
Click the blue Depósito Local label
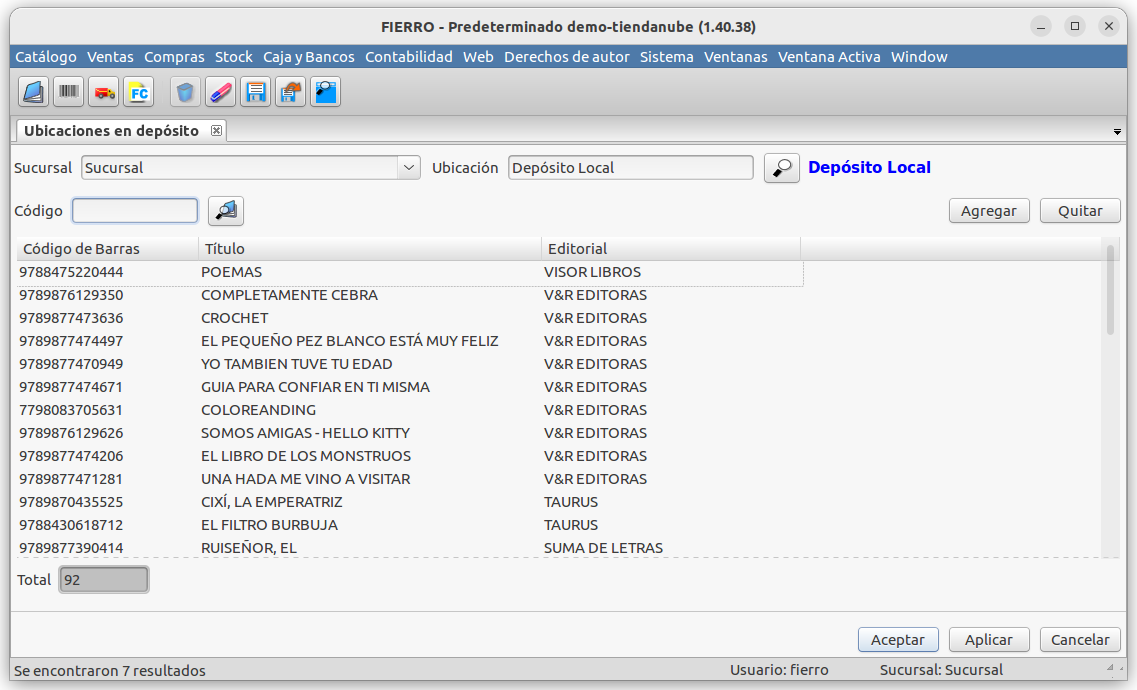tap(869, 167)
